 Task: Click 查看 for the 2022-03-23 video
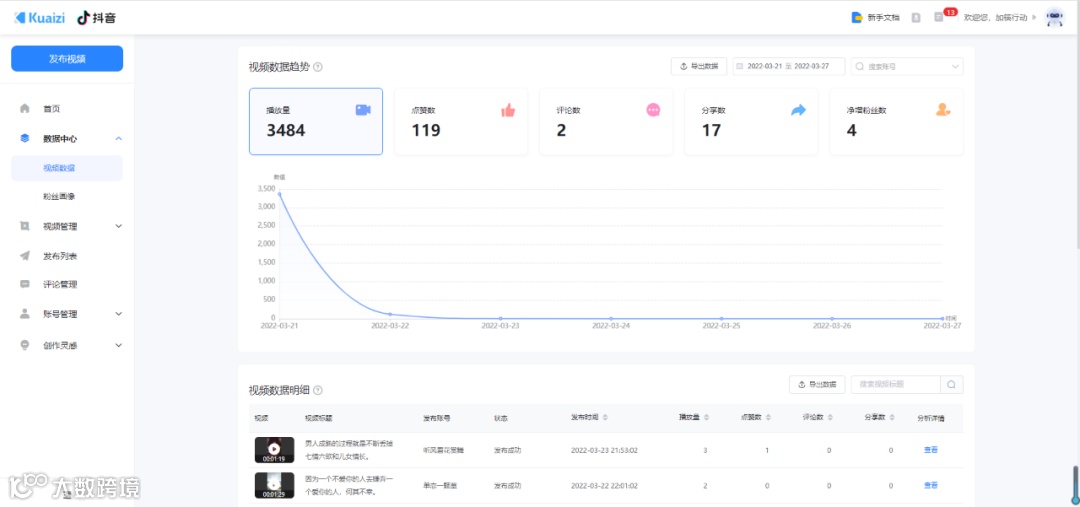(x=931, y=450)
